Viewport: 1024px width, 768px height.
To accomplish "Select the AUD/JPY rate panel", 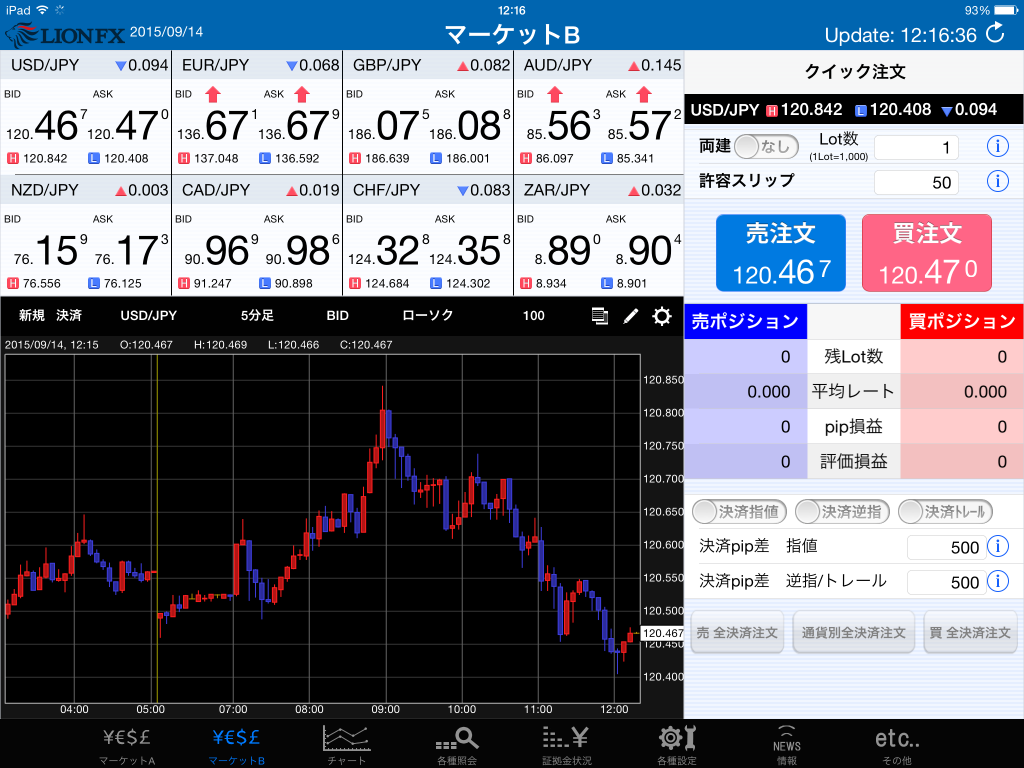I will pos(599,112).
